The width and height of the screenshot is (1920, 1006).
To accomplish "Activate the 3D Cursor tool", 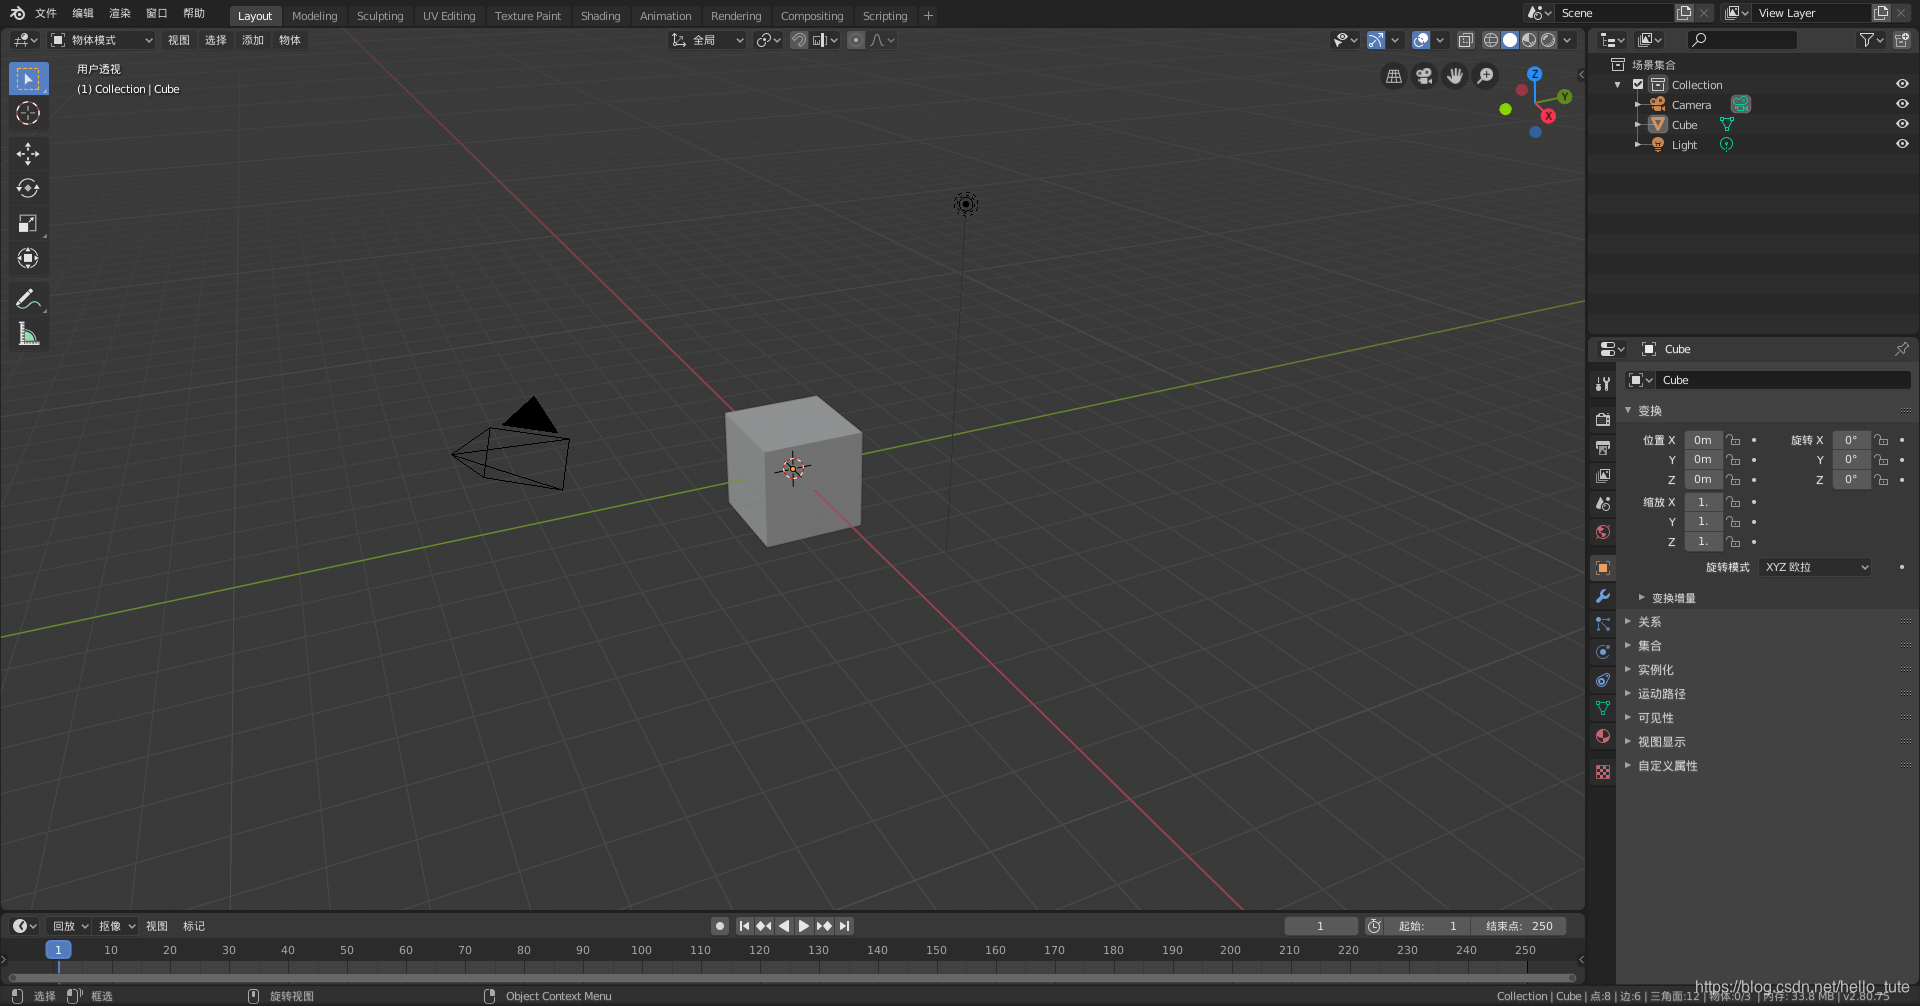I will point(28,113).
